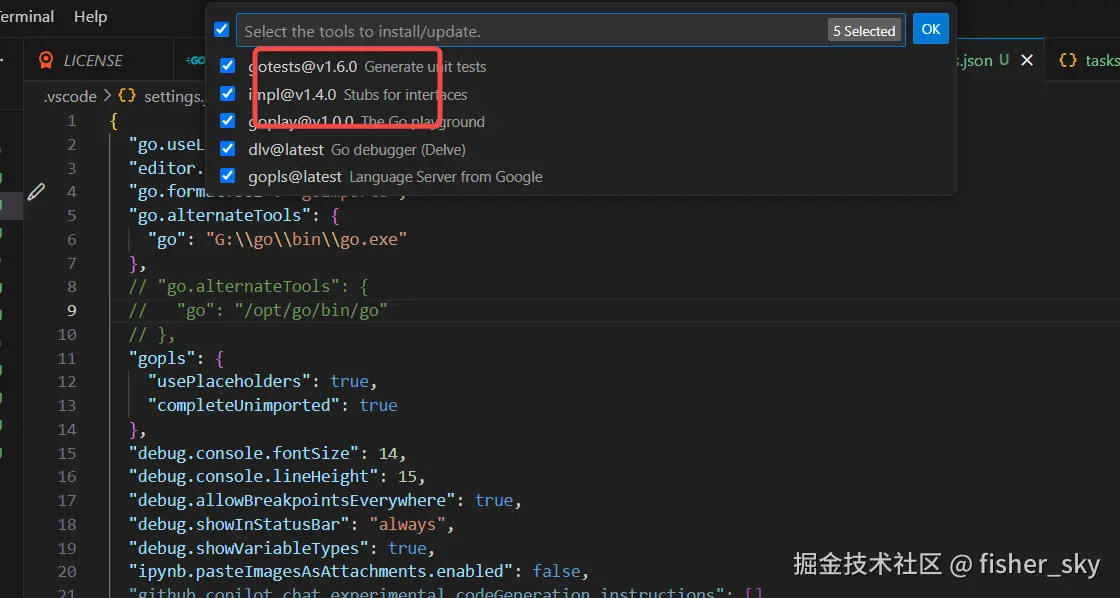Select 'Language Server from Google' row text
The height and width of the screenshot is (598, 1120).
pos(446,176)
